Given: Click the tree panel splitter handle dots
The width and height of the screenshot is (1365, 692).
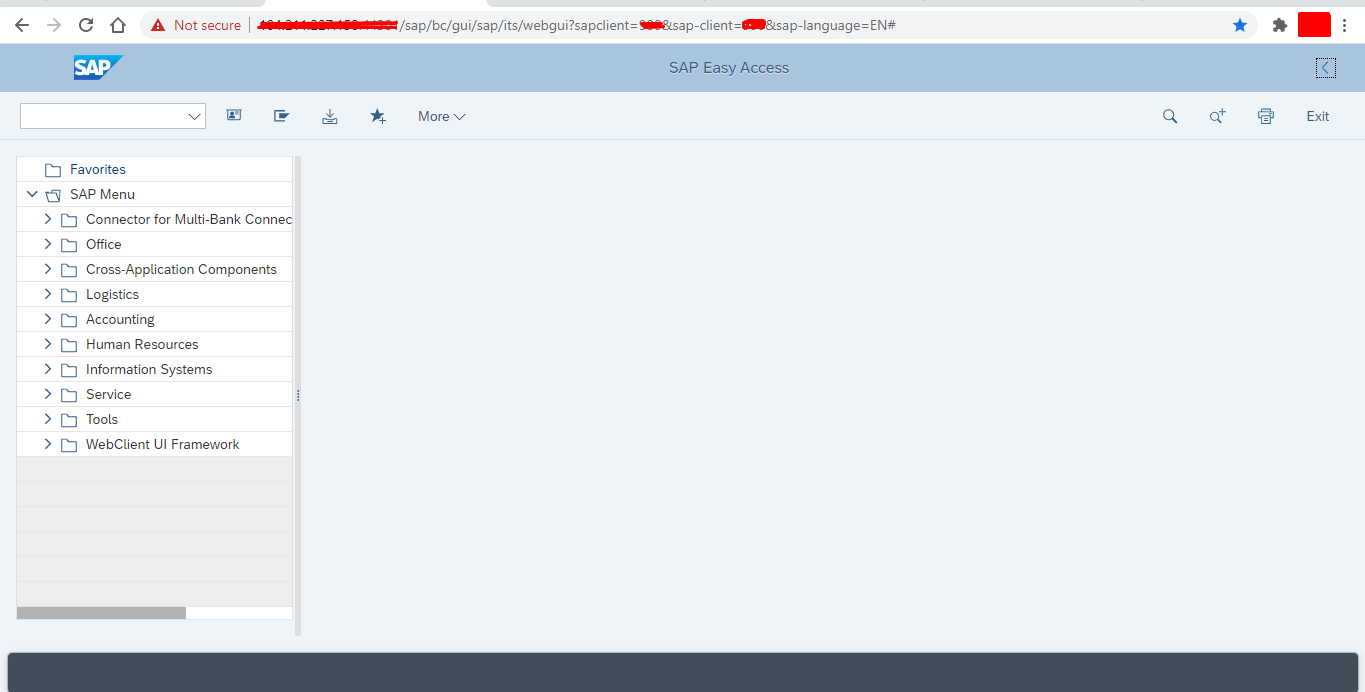Looking at the screenshot, I should [298, 396].
